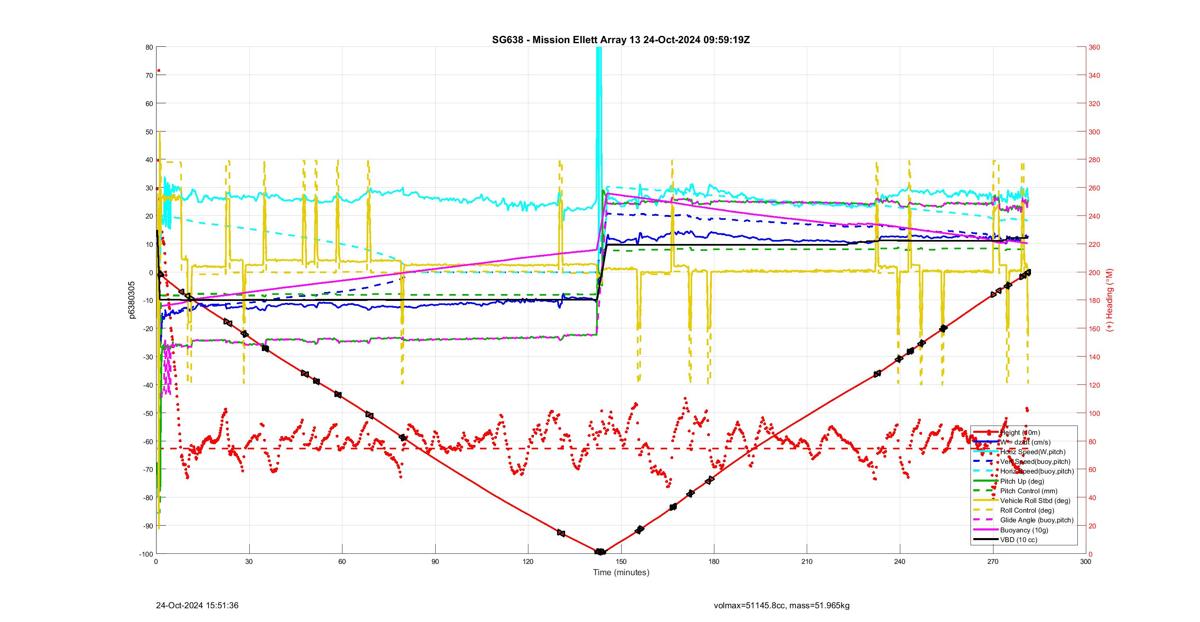The width and height of the screenshot is (1200, 622).
Task: Click the right axis label '(+) Heading (°M)'
Action: tap(1109, 300)
